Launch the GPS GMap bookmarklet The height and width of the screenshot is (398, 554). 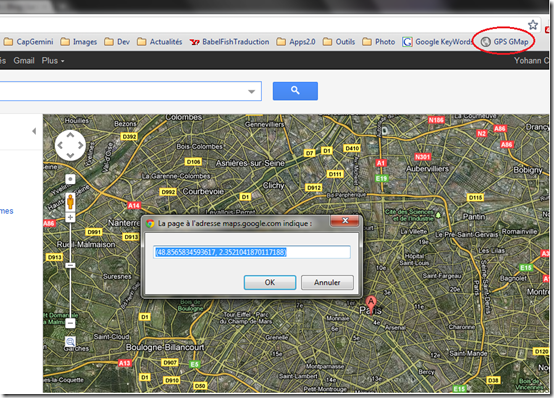(505, 42)
